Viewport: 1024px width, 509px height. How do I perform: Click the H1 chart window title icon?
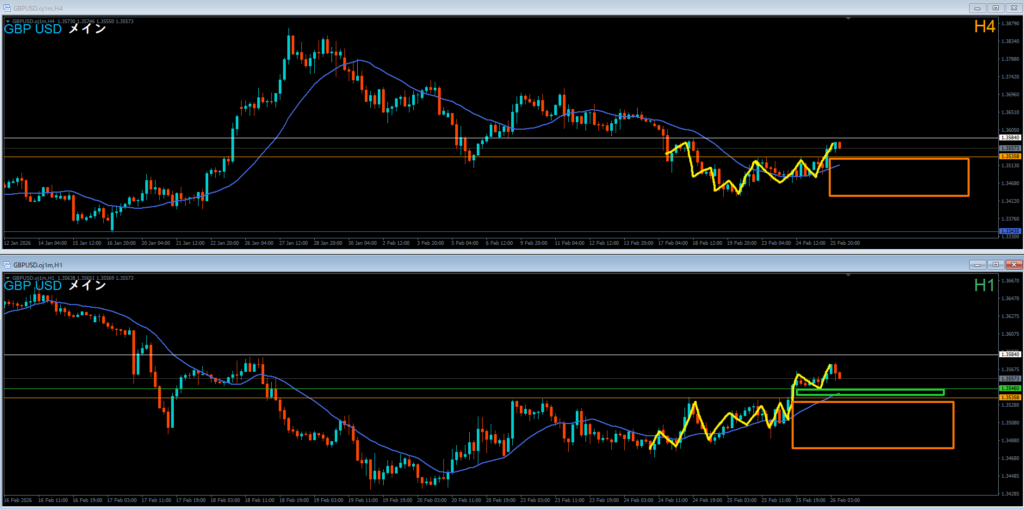point(8,264)
